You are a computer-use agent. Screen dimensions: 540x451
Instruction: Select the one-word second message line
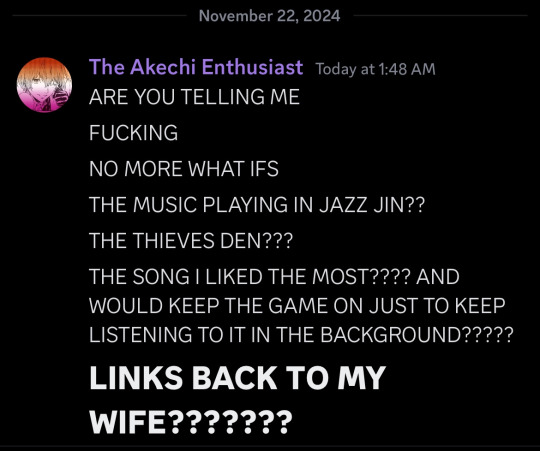pyautogui.click(x=134, y=133)
